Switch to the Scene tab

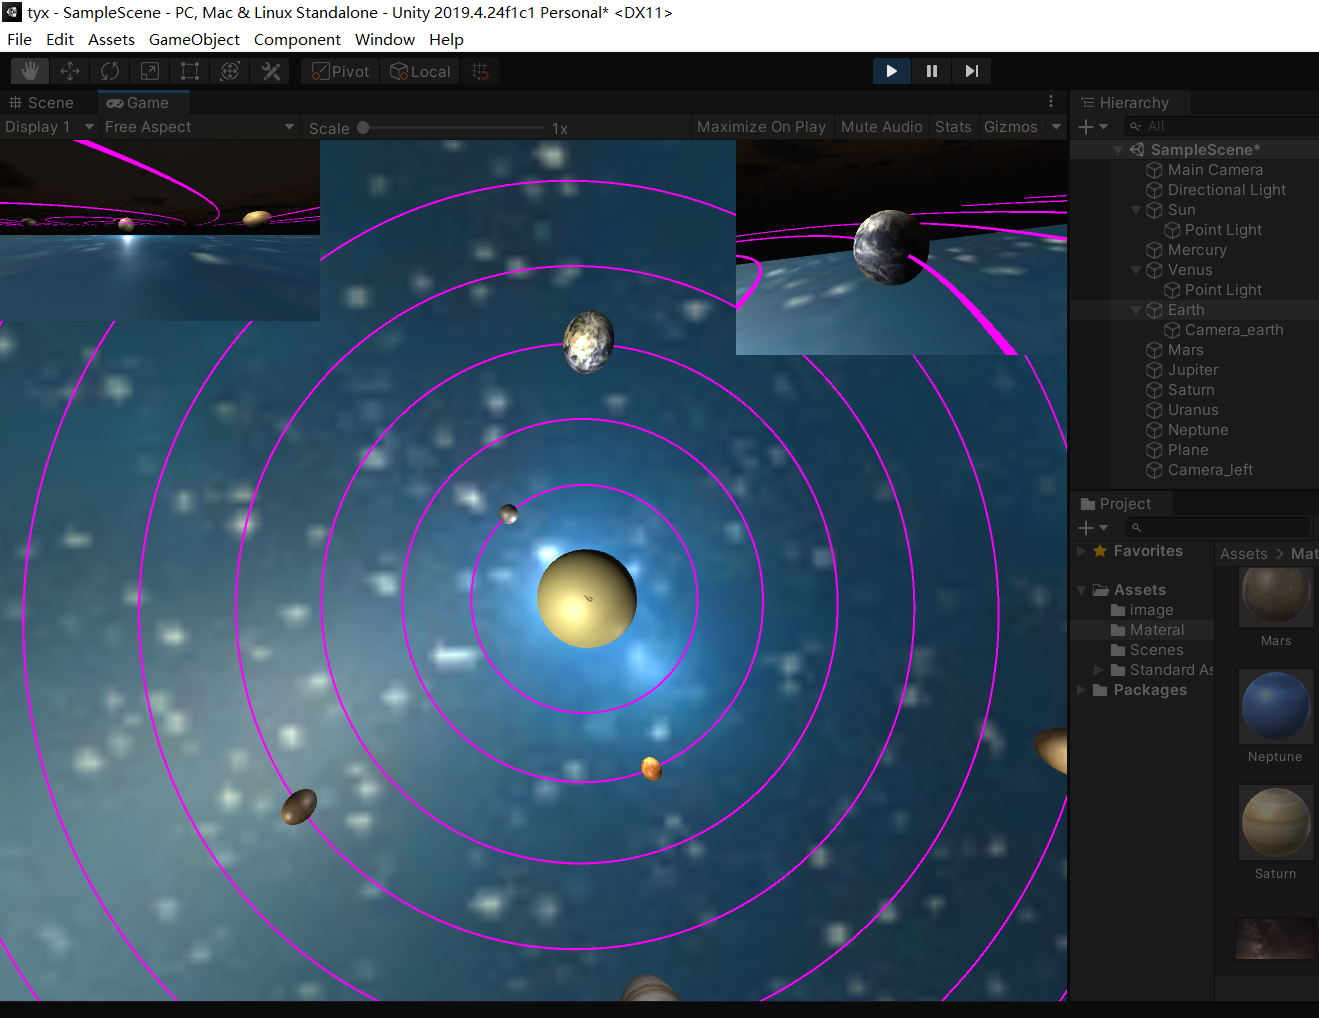42,102
